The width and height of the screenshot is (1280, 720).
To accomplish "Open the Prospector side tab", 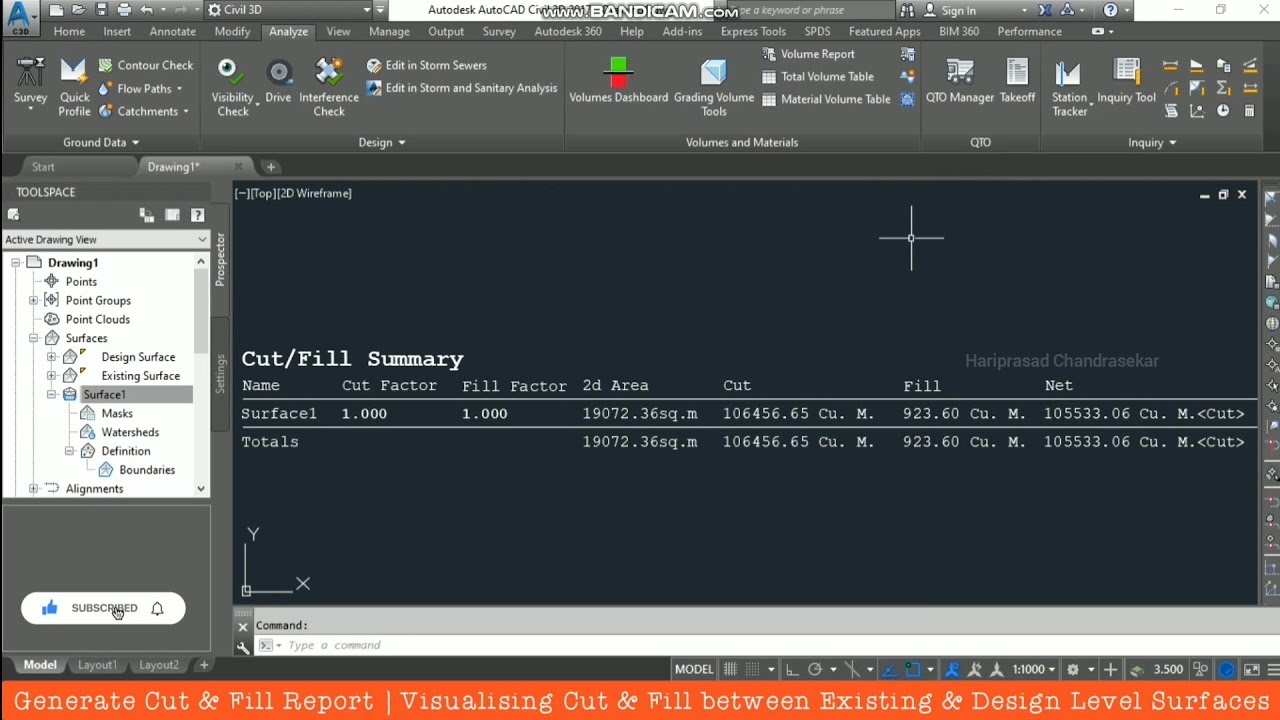I will tap(221, 259).
